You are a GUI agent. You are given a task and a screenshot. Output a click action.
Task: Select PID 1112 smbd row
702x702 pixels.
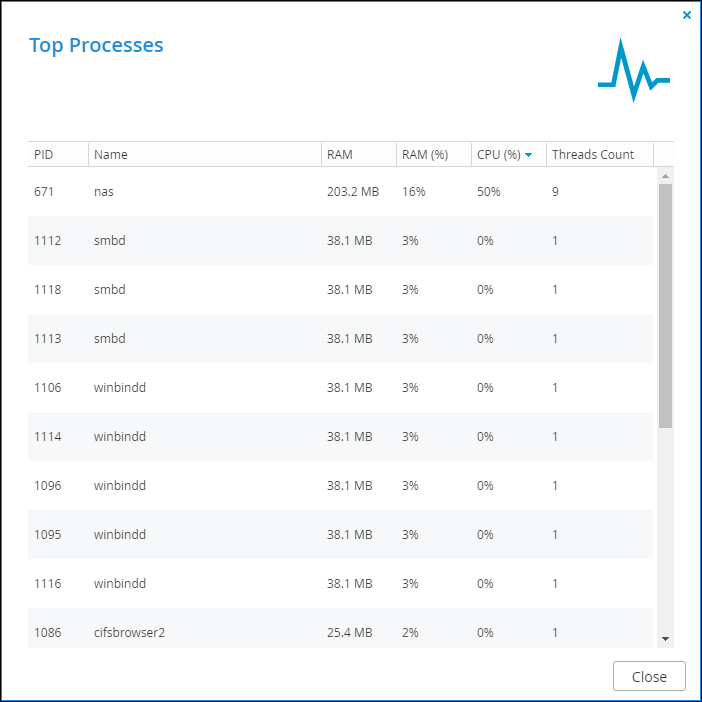(340, 240)
